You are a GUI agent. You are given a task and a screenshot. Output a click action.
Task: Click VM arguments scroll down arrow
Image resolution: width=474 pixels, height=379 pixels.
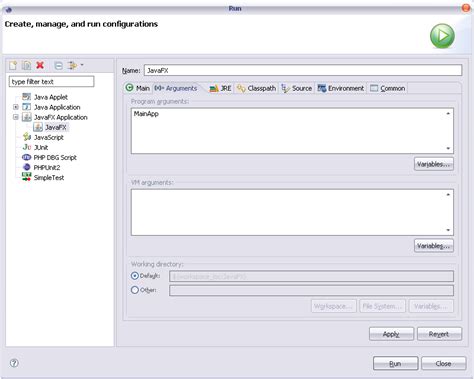coord(448,230)
